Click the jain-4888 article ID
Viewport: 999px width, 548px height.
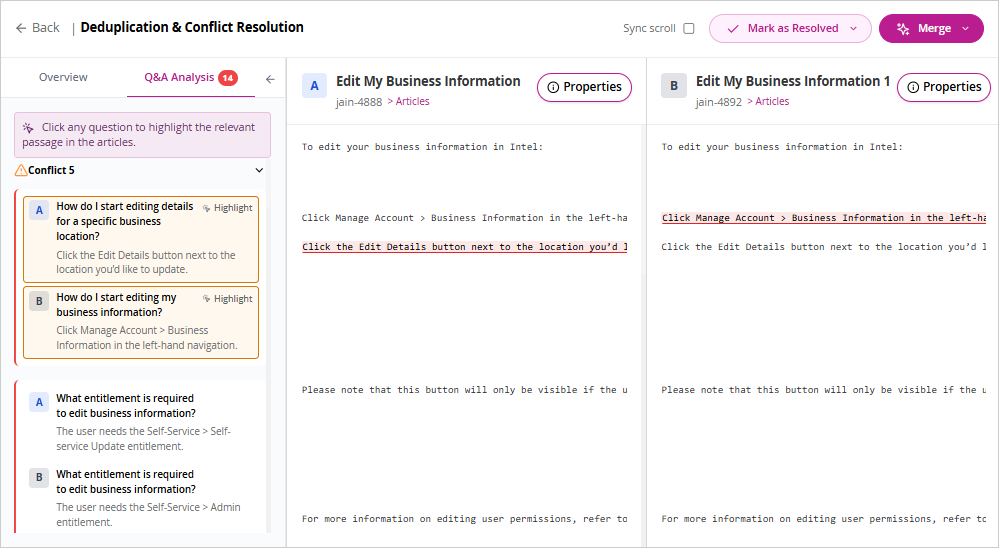click(359, 102)
